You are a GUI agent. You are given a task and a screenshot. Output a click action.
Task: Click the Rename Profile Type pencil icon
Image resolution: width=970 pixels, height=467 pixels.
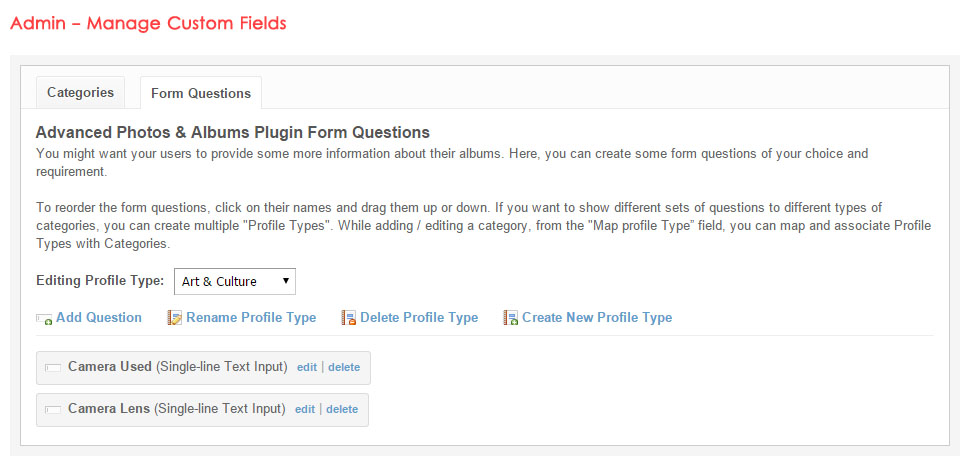tap(175, 318)
